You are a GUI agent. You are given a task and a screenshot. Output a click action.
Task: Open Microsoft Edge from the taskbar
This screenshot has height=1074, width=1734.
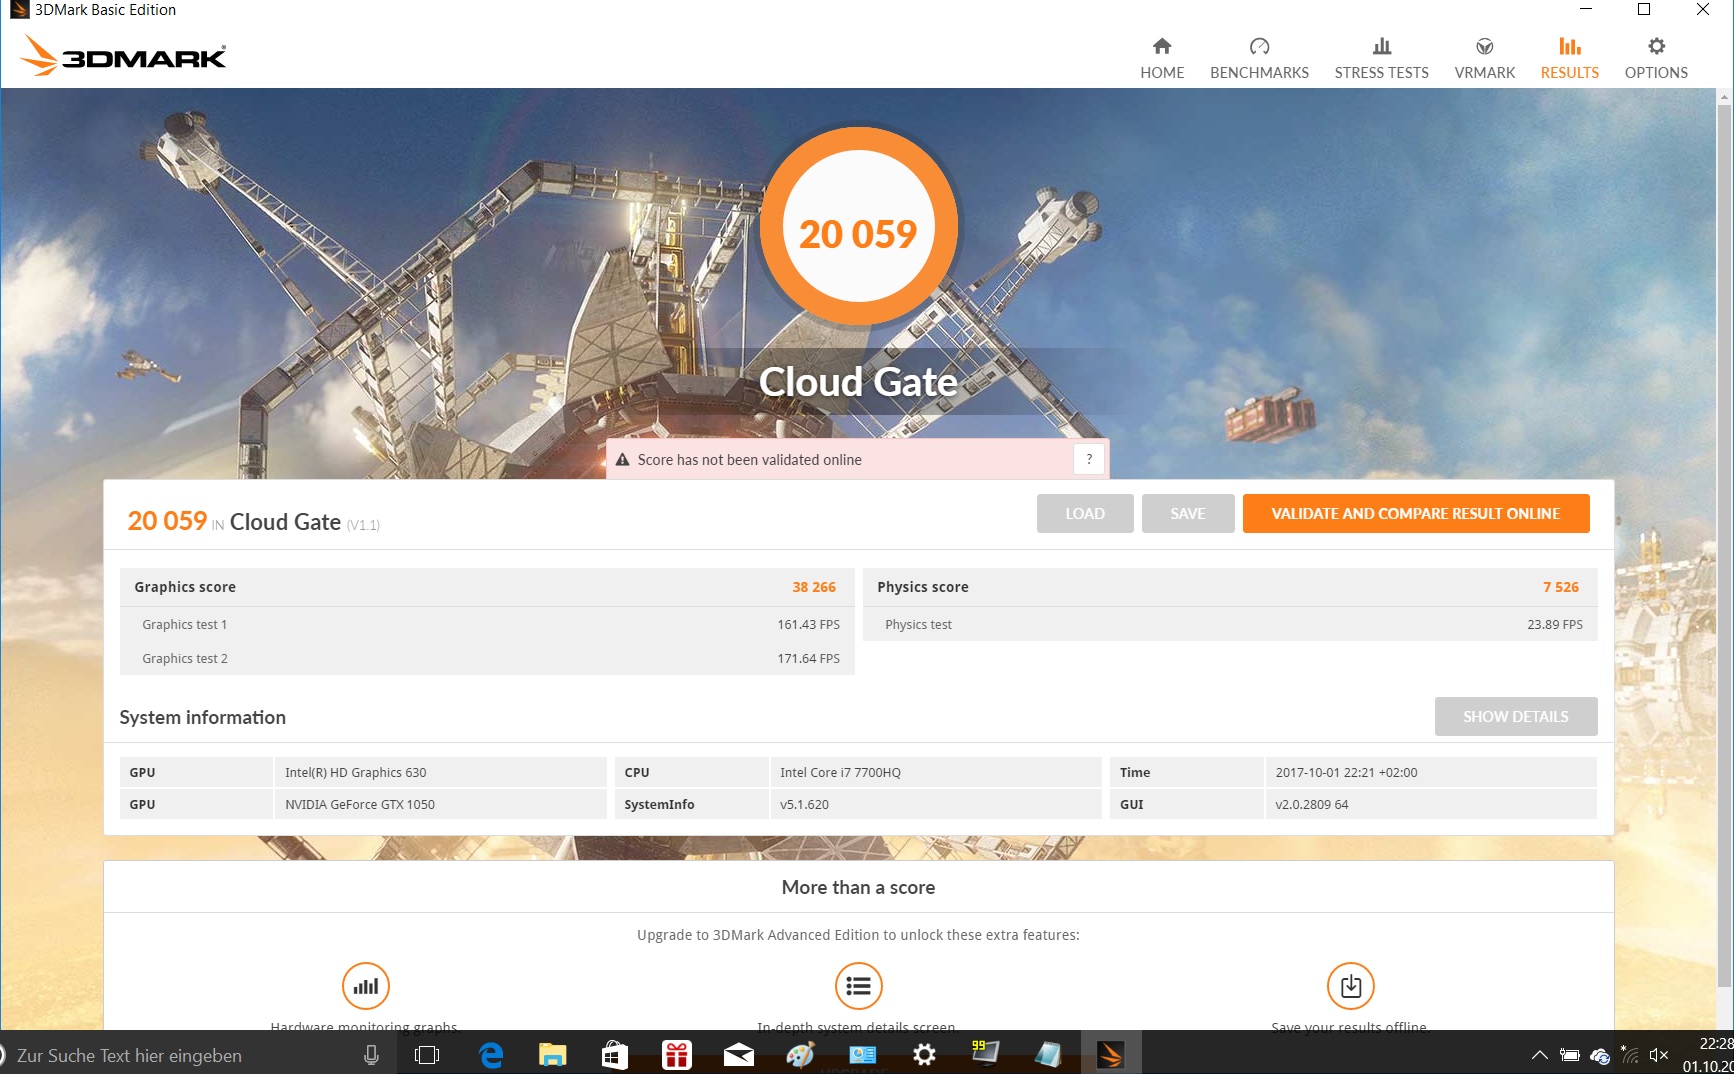click(491, 1055)
